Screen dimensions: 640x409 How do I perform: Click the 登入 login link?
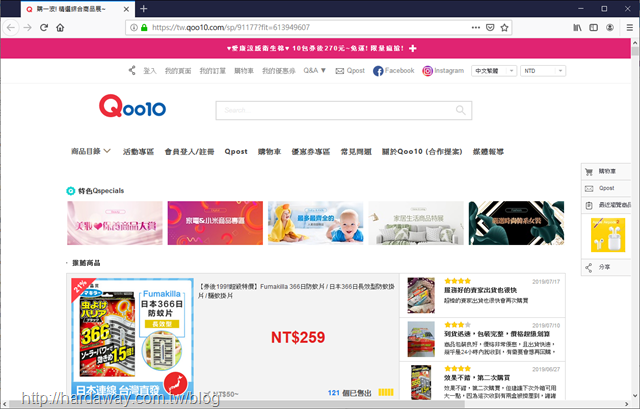point(150,71)
